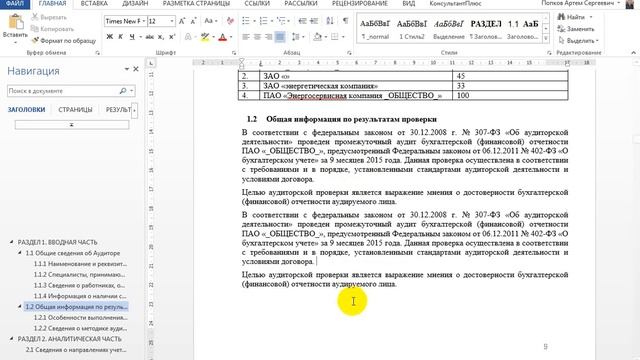Click the Sort icon
The width and height of the screenshot is (640, 360).
[x=330, y=21]
